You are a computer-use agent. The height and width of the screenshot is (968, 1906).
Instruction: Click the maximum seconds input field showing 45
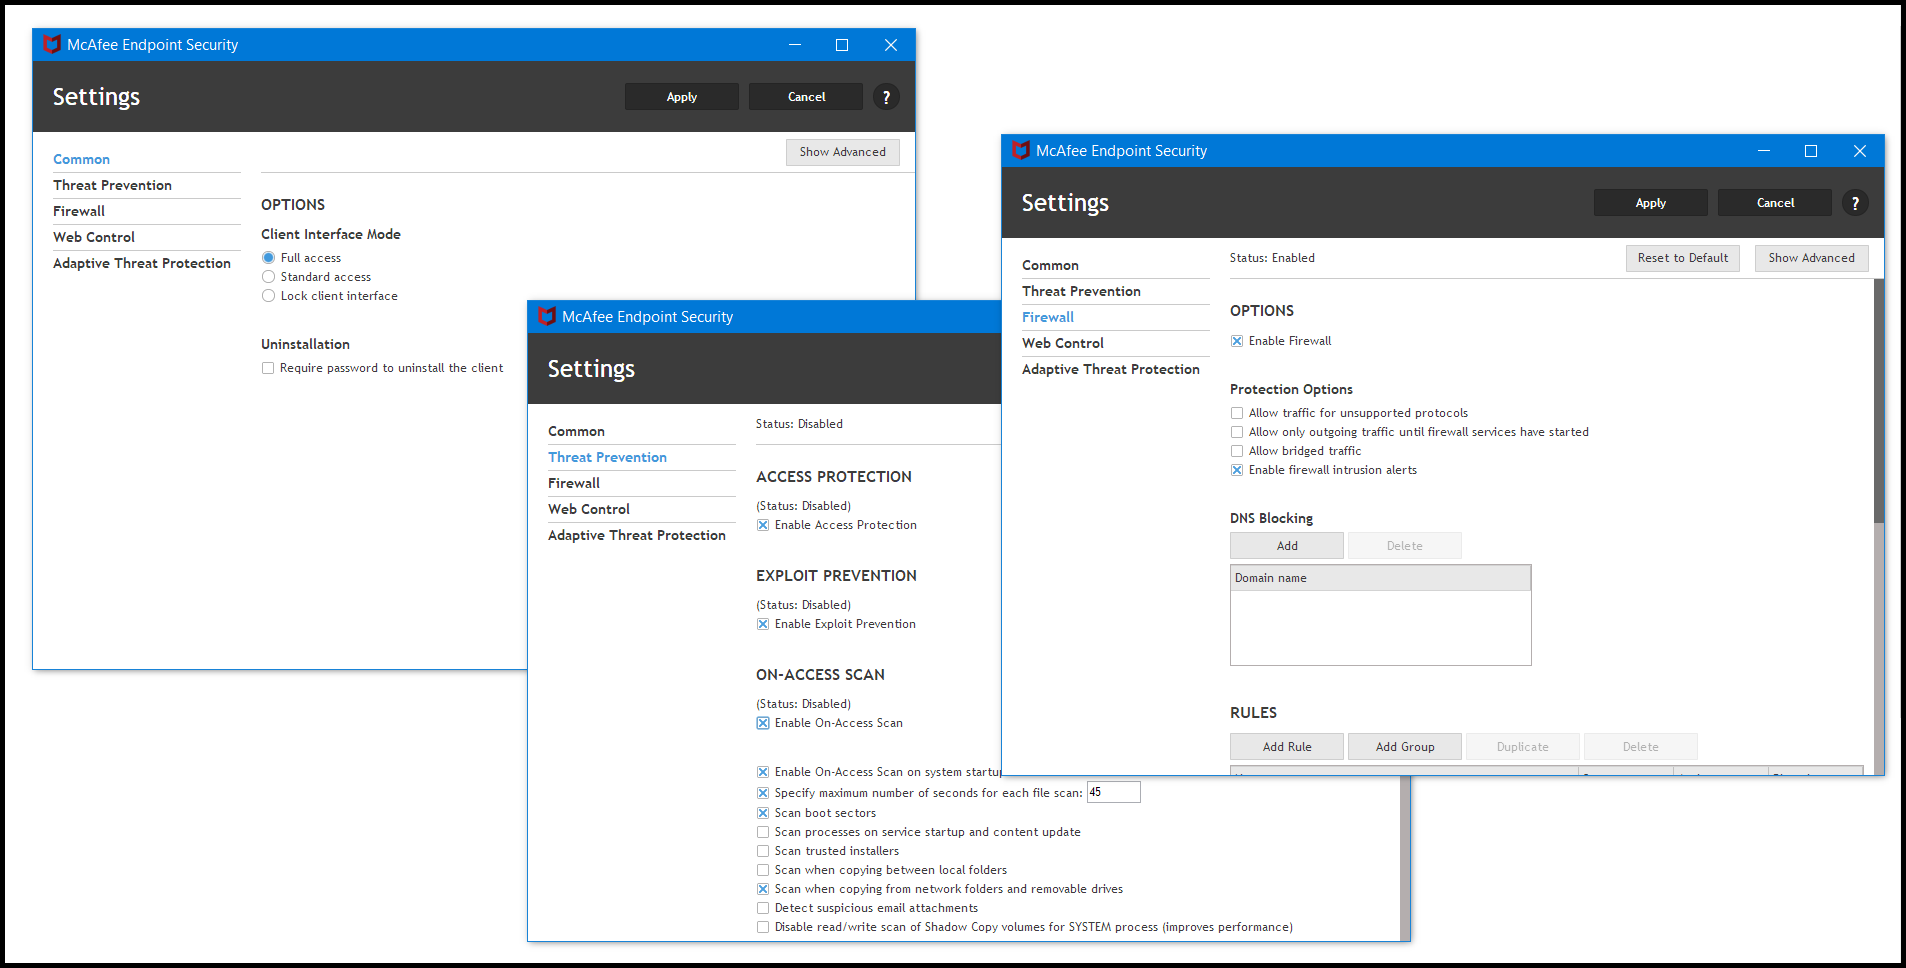[1113, 792]
